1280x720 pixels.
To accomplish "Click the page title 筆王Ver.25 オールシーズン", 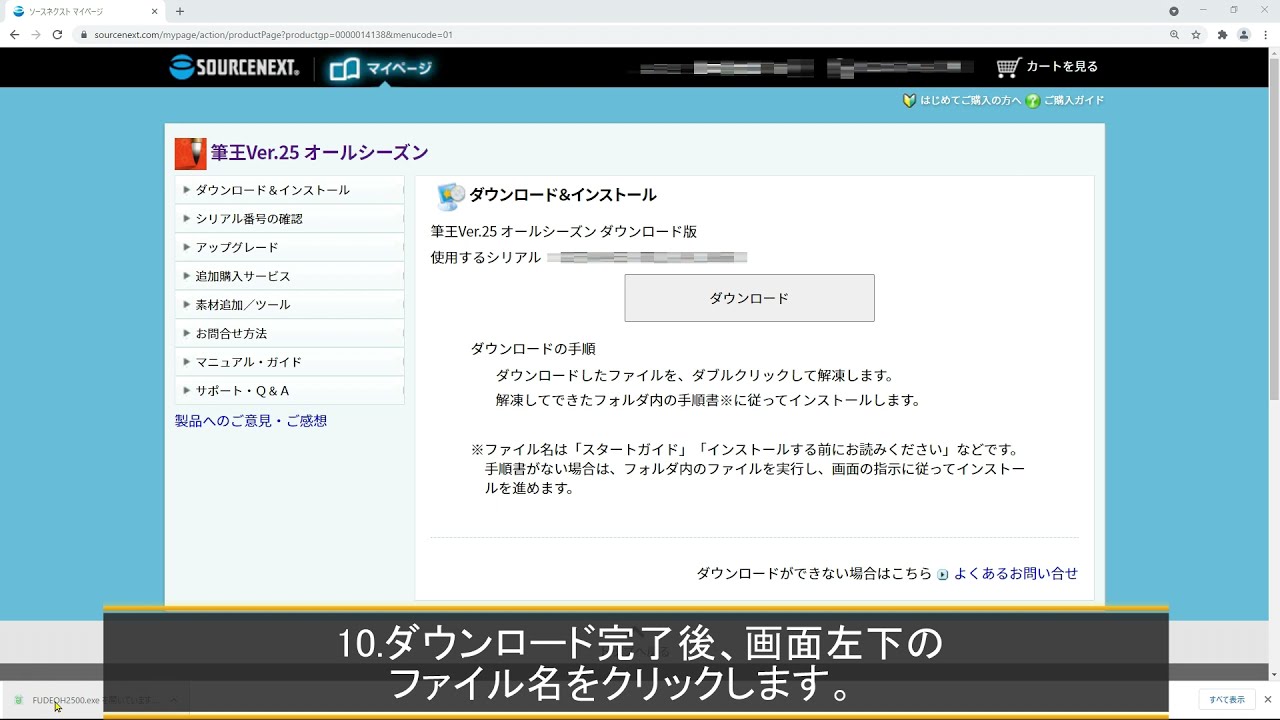I will coord(319,153).
